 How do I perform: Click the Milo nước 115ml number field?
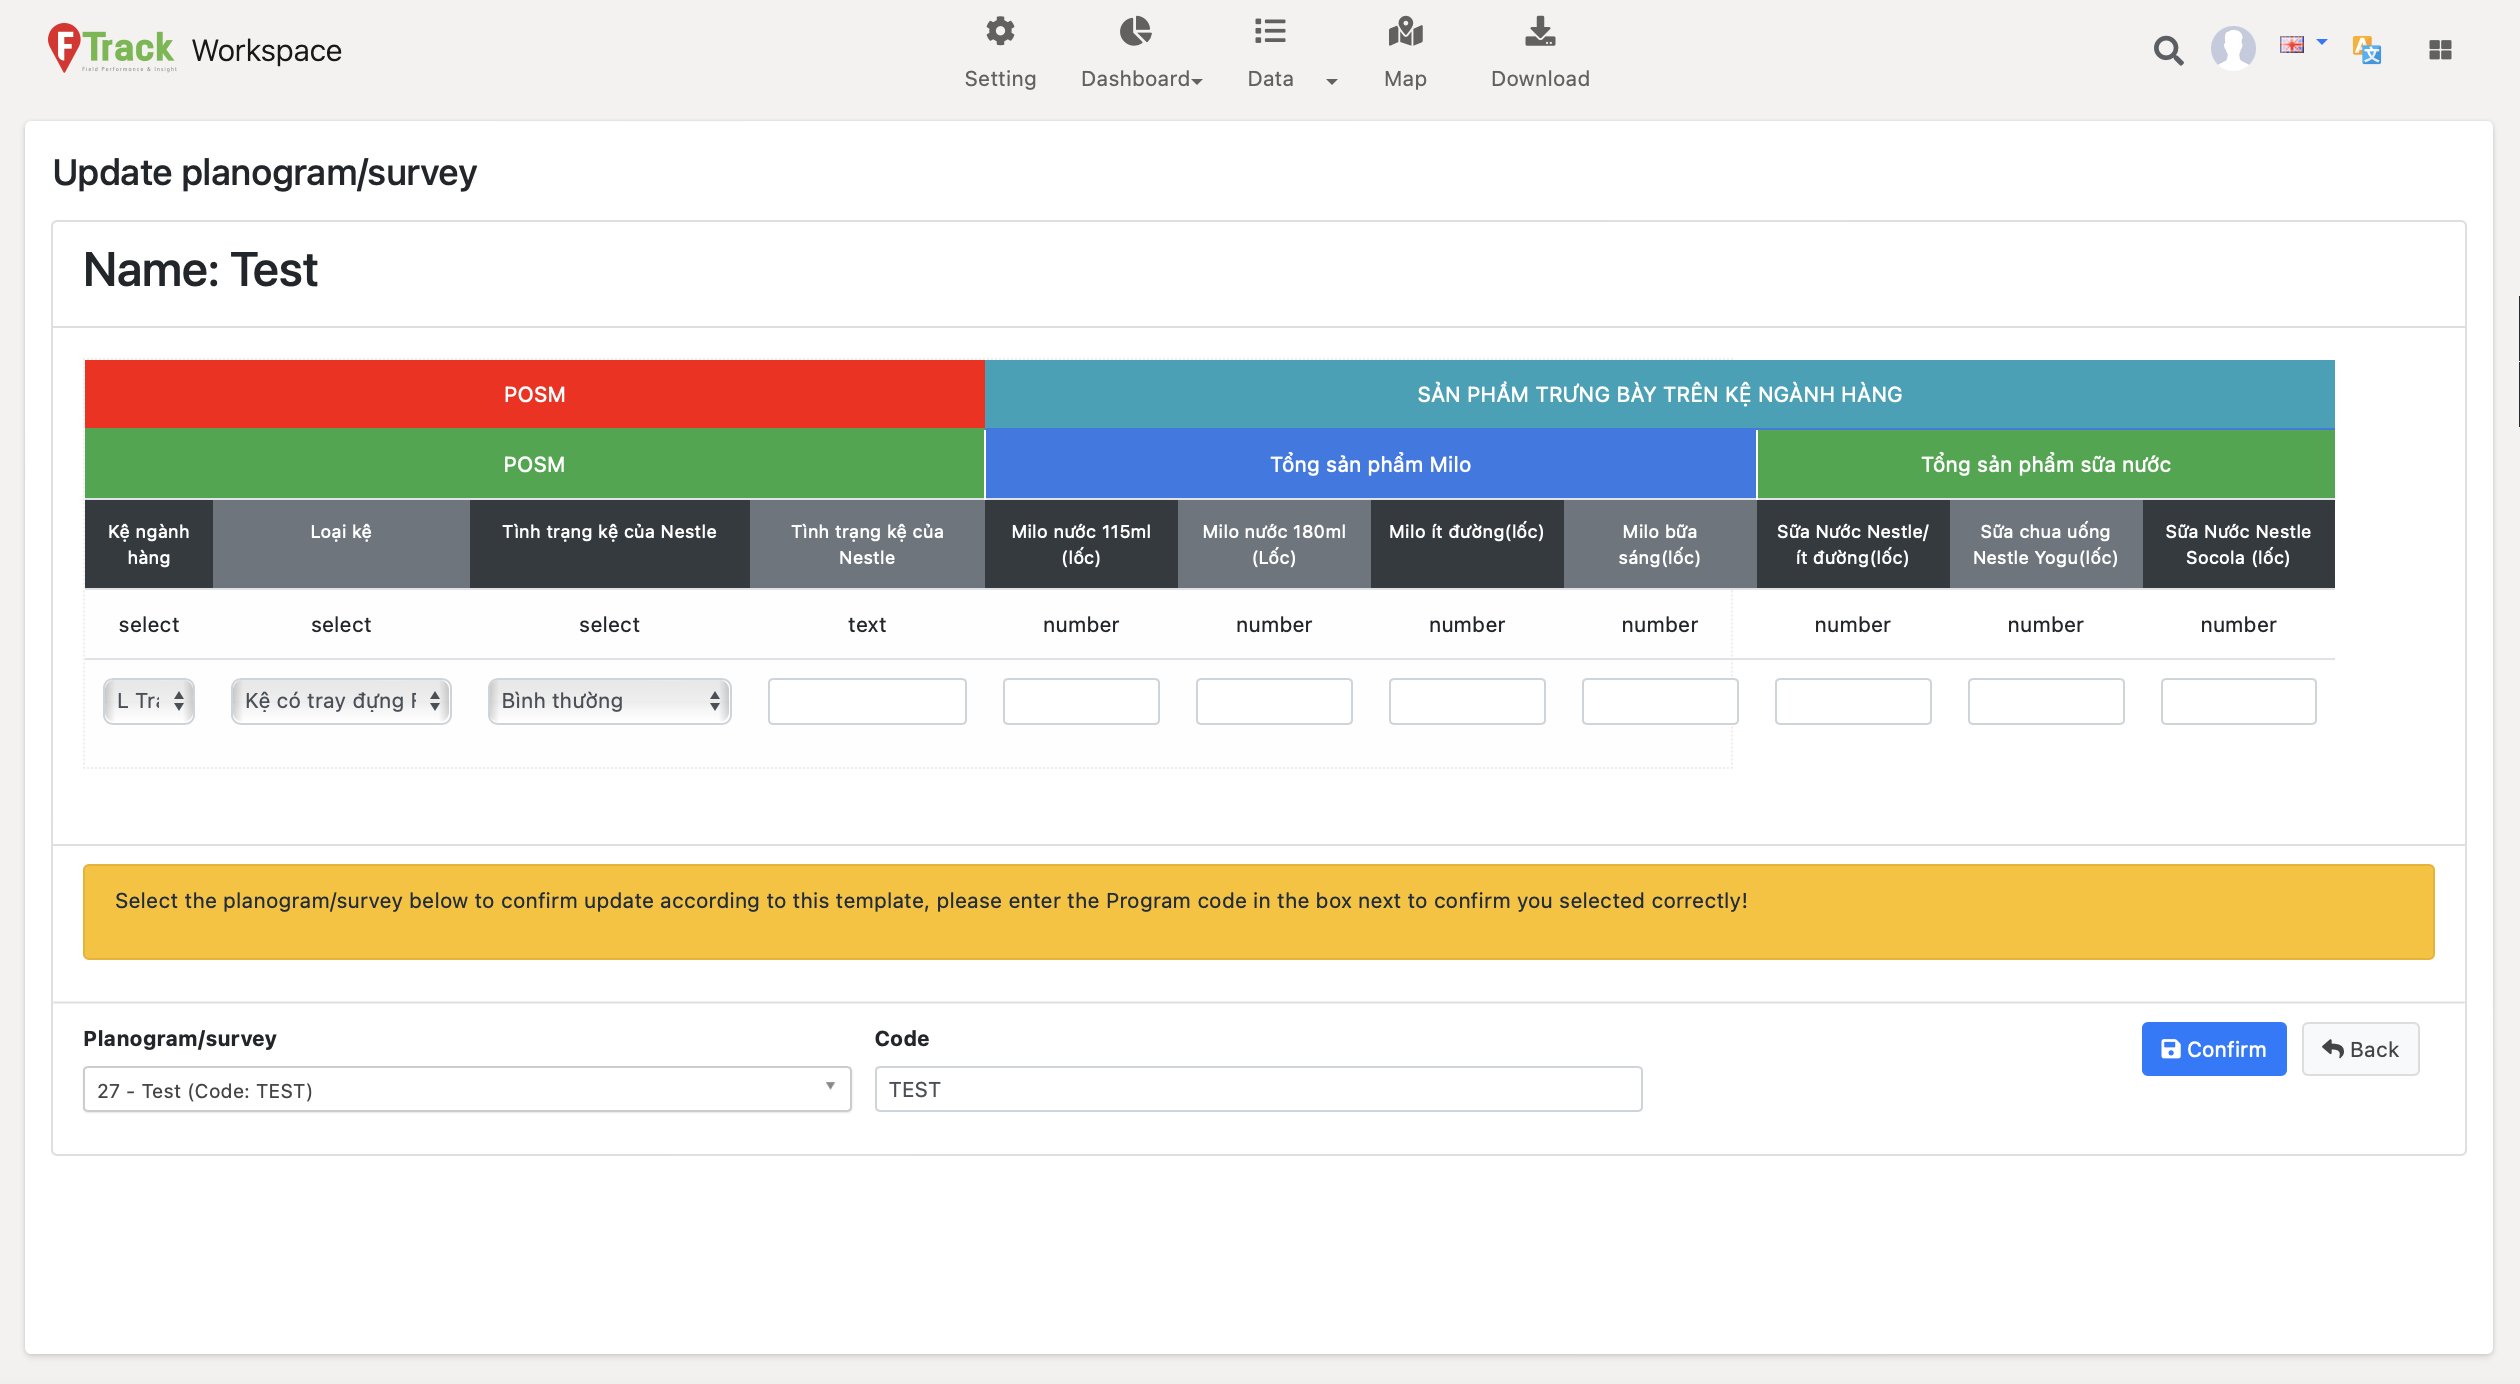pyautogui.click(x=1081, y=701)
